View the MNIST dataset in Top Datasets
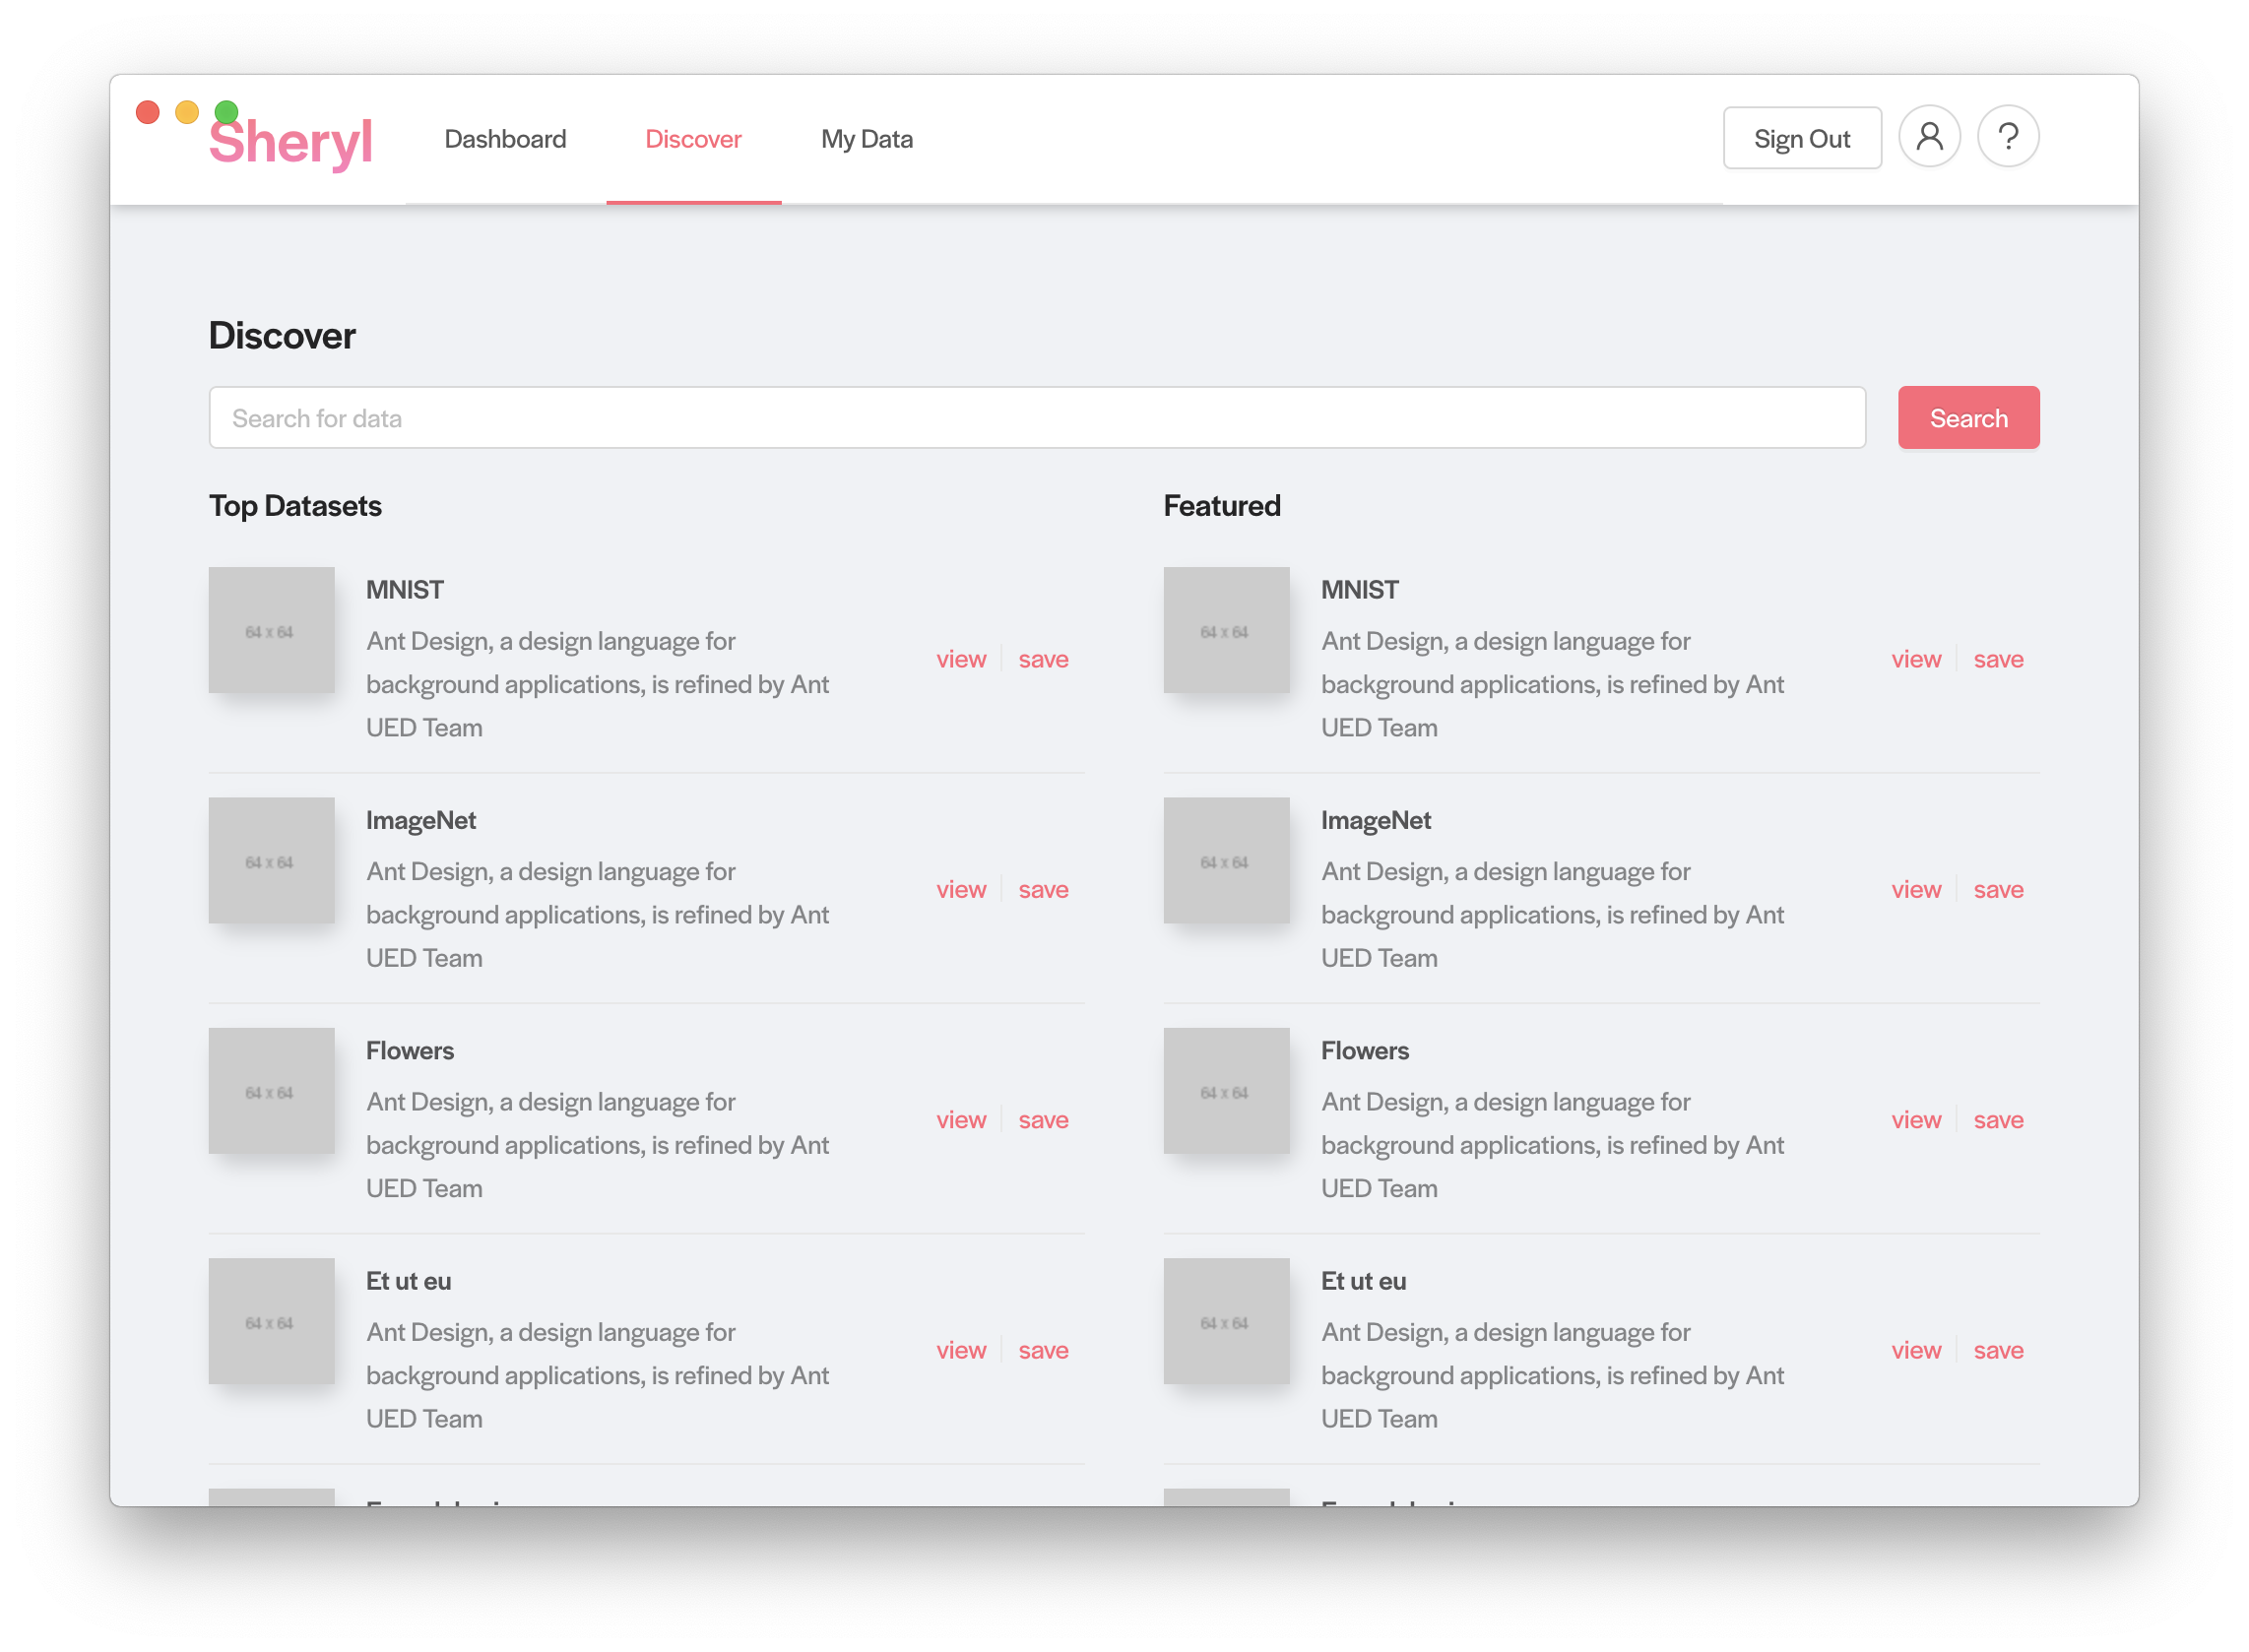Screen dimensions: 2249x1652 960,659
